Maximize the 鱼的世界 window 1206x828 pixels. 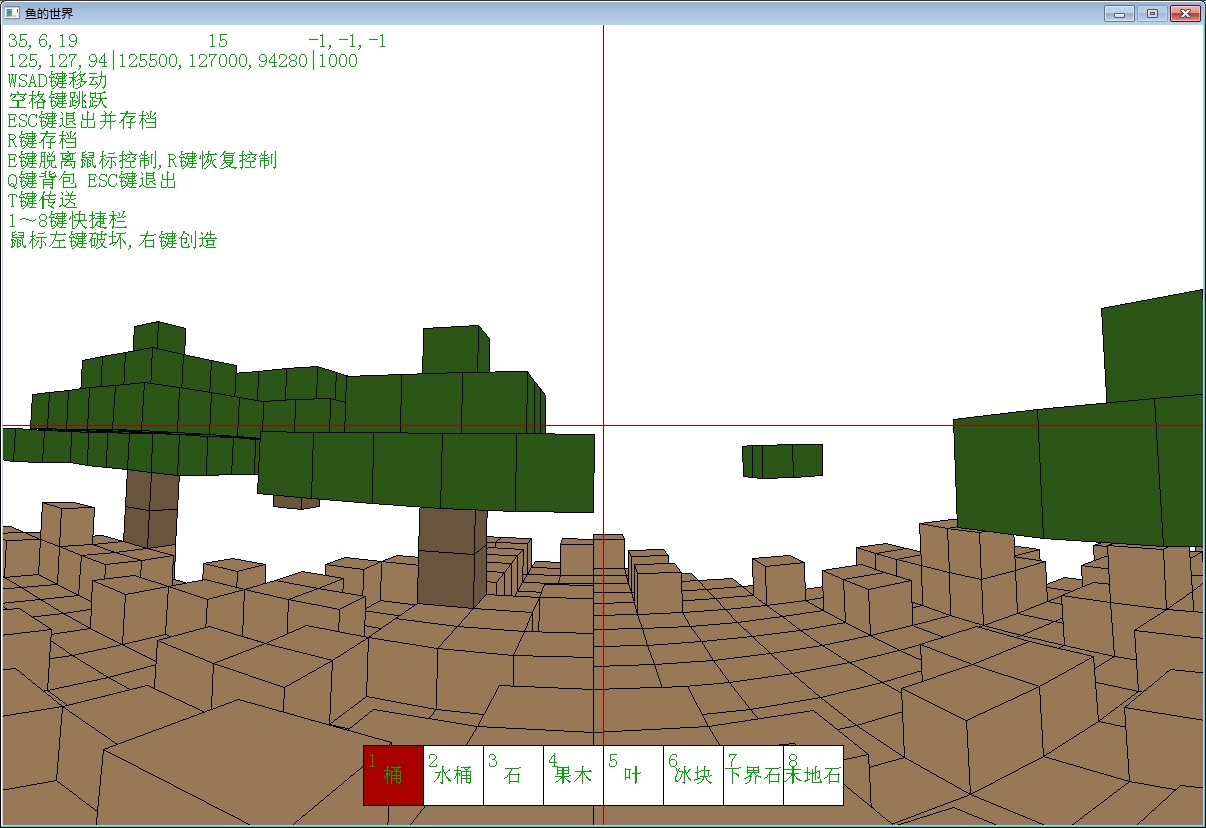point(1152,13)
